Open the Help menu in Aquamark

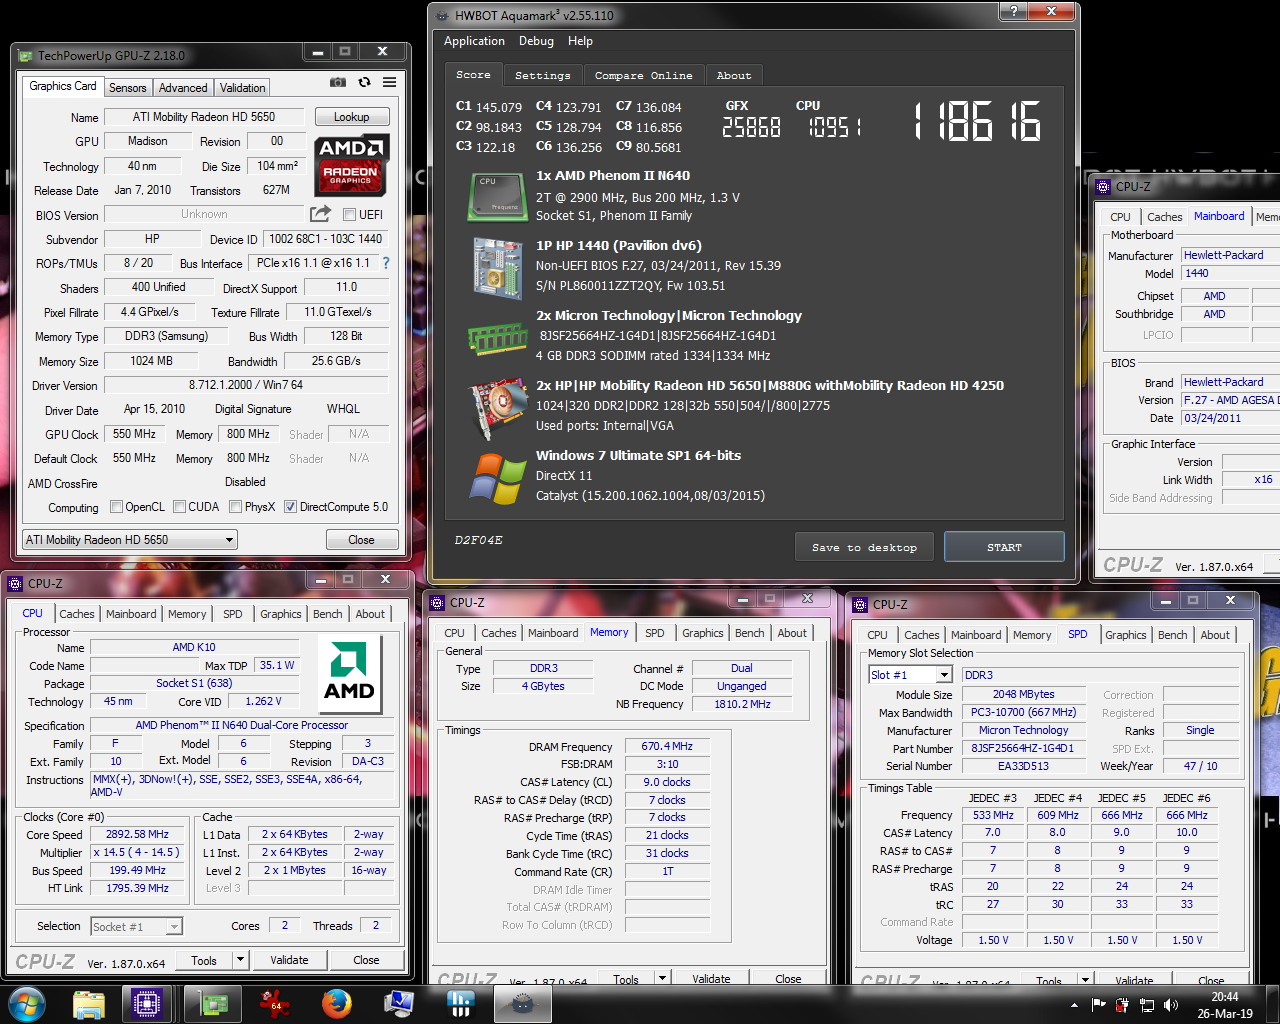pos(580,41)
